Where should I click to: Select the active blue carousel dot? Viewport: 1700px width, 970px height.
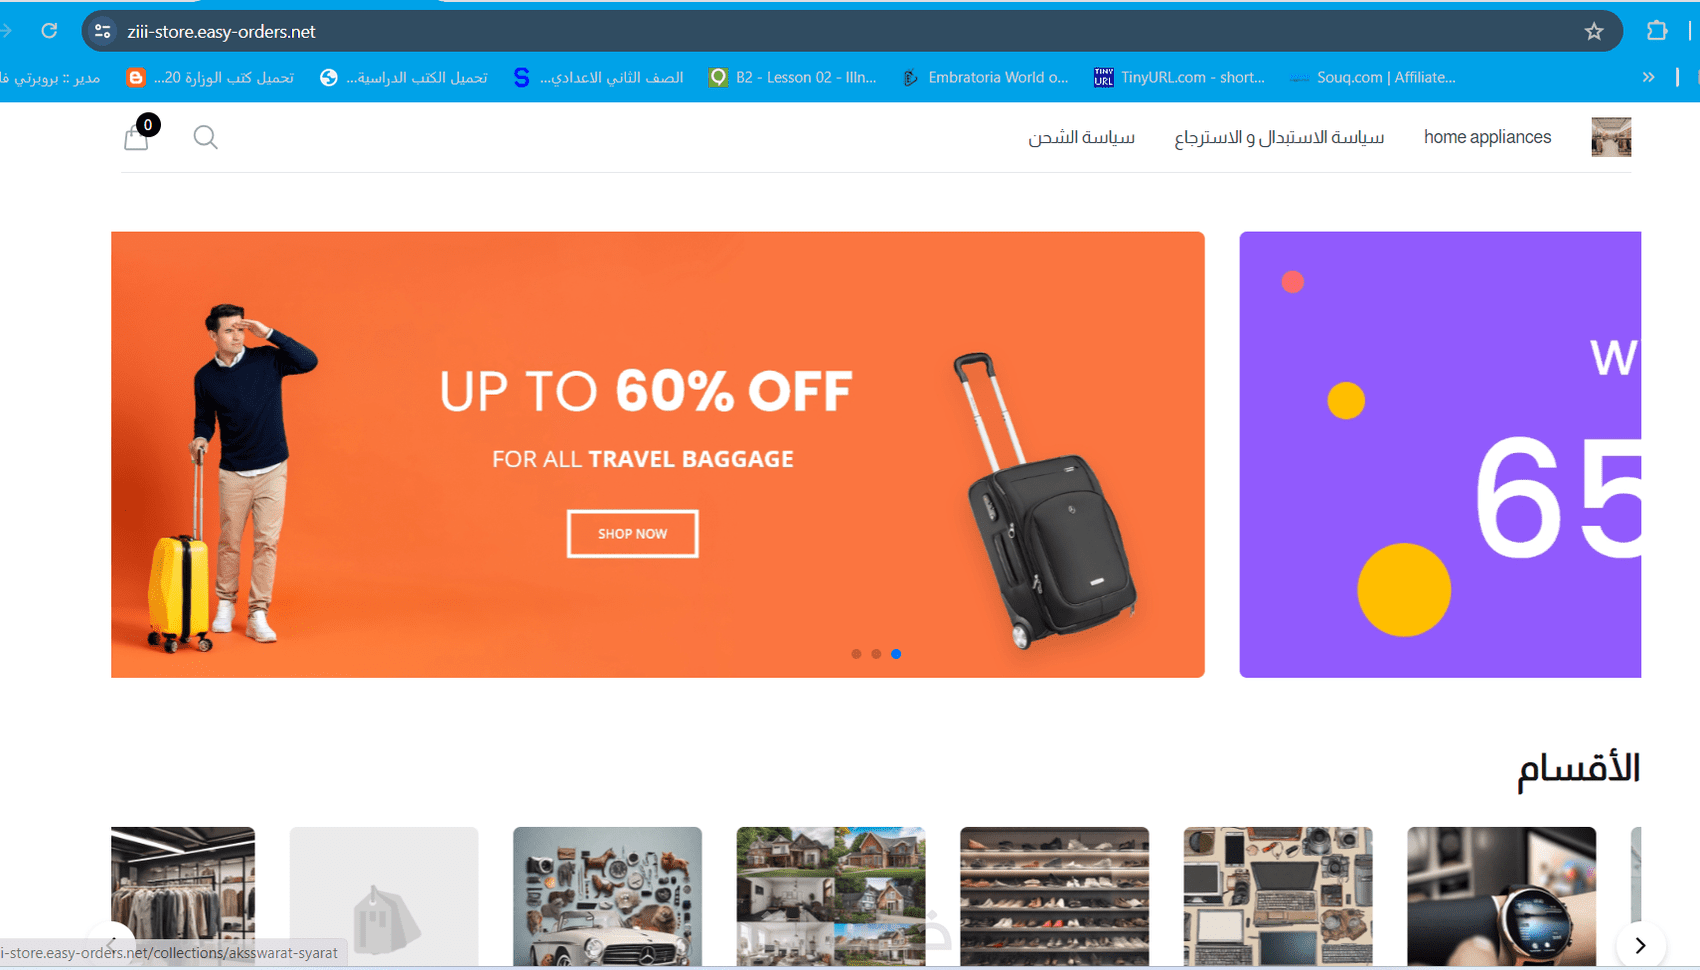click(896, 654)
